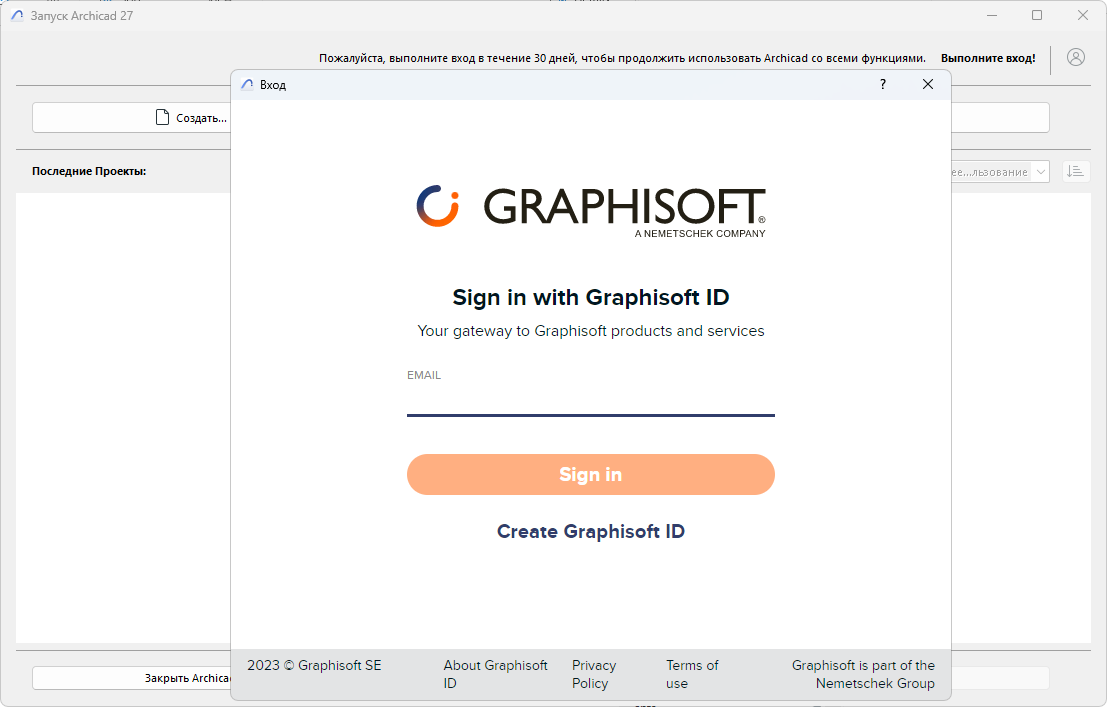Click the '2023 © Graphisoft SE' footer text
The image size is (1107, 707).
(x=314, y=665)
